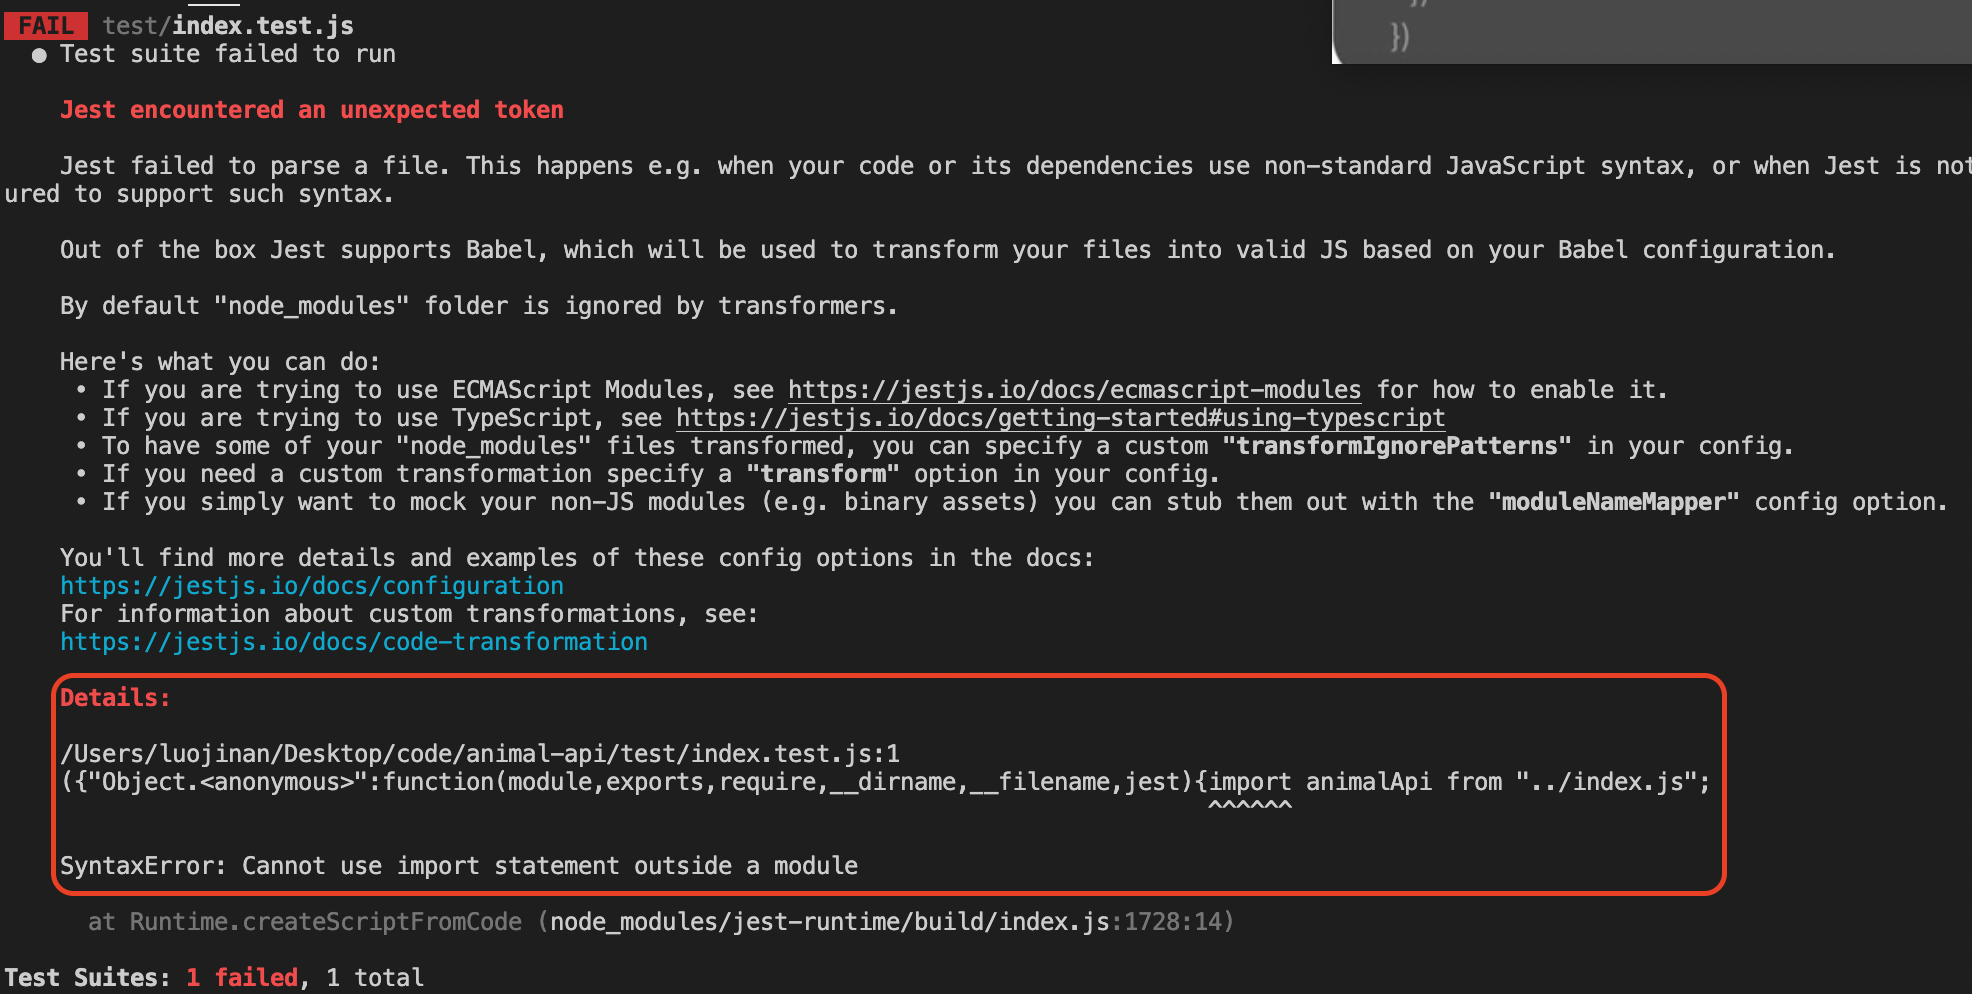Click the index.test.js:1 file path line
The height and width of the screenshot is (994, 1972).
tap(480, 754)
